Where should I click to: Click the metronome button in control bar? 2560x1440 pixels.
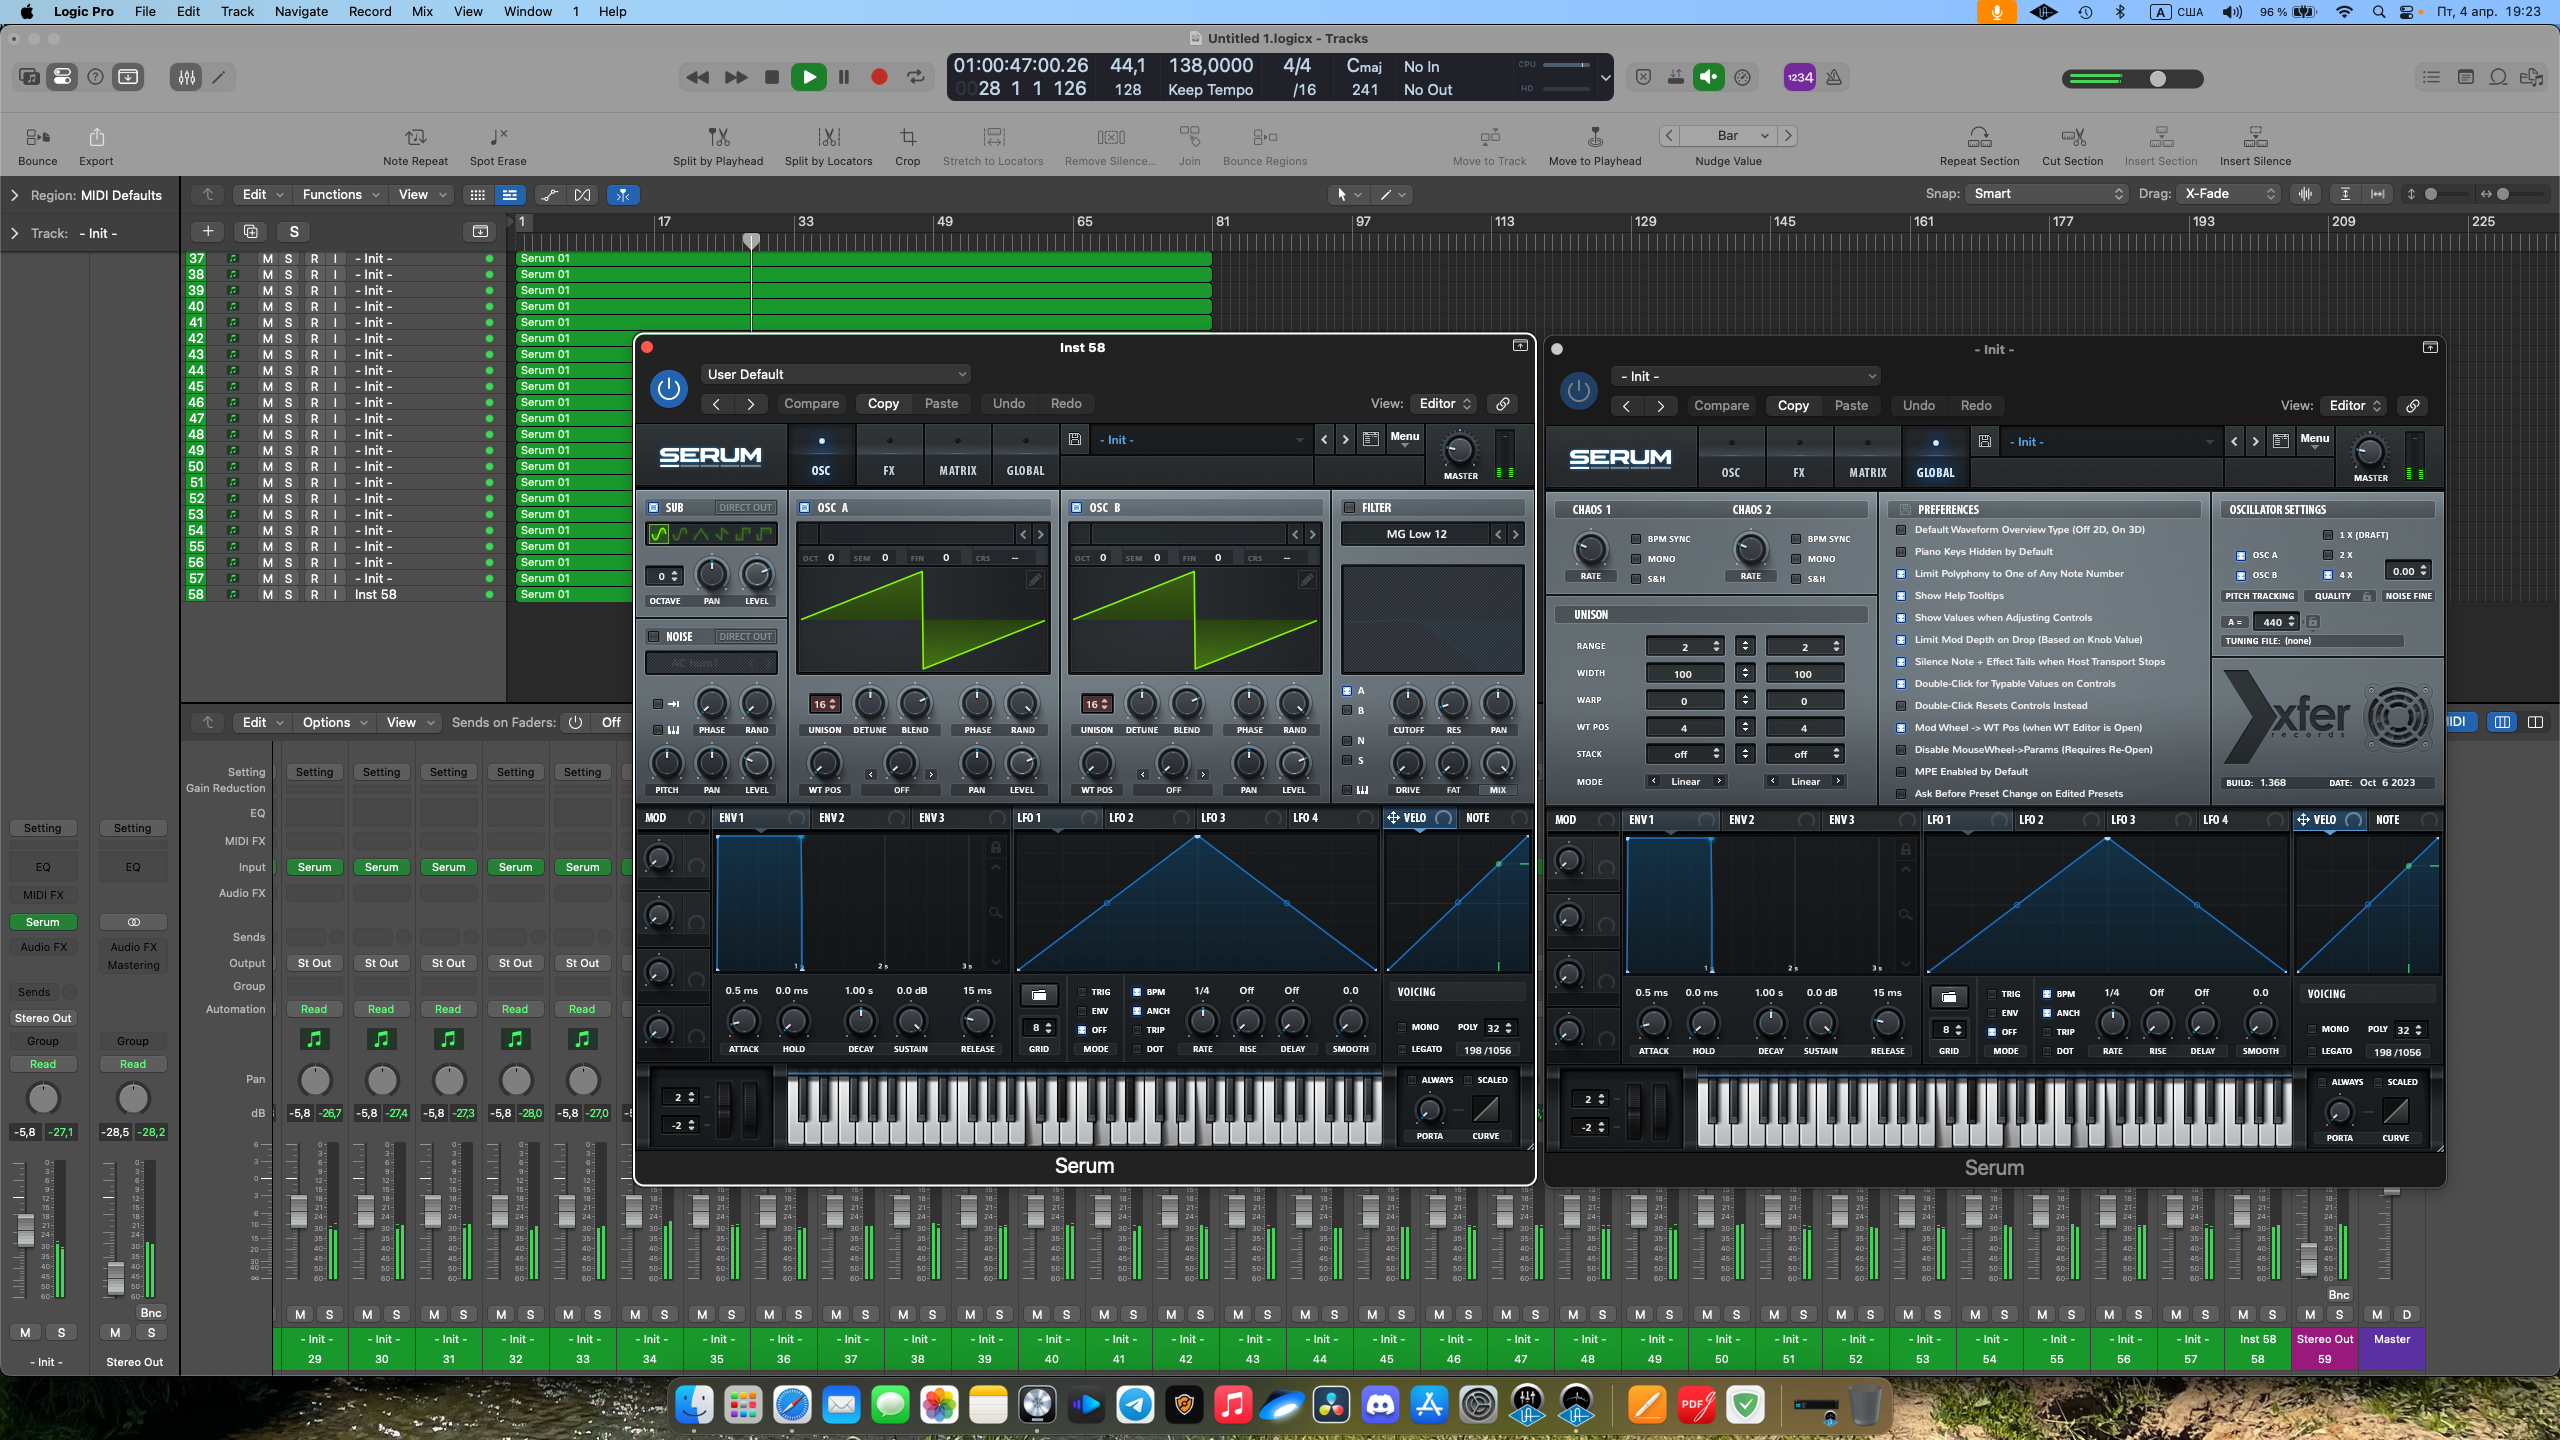click(1834, 77)
